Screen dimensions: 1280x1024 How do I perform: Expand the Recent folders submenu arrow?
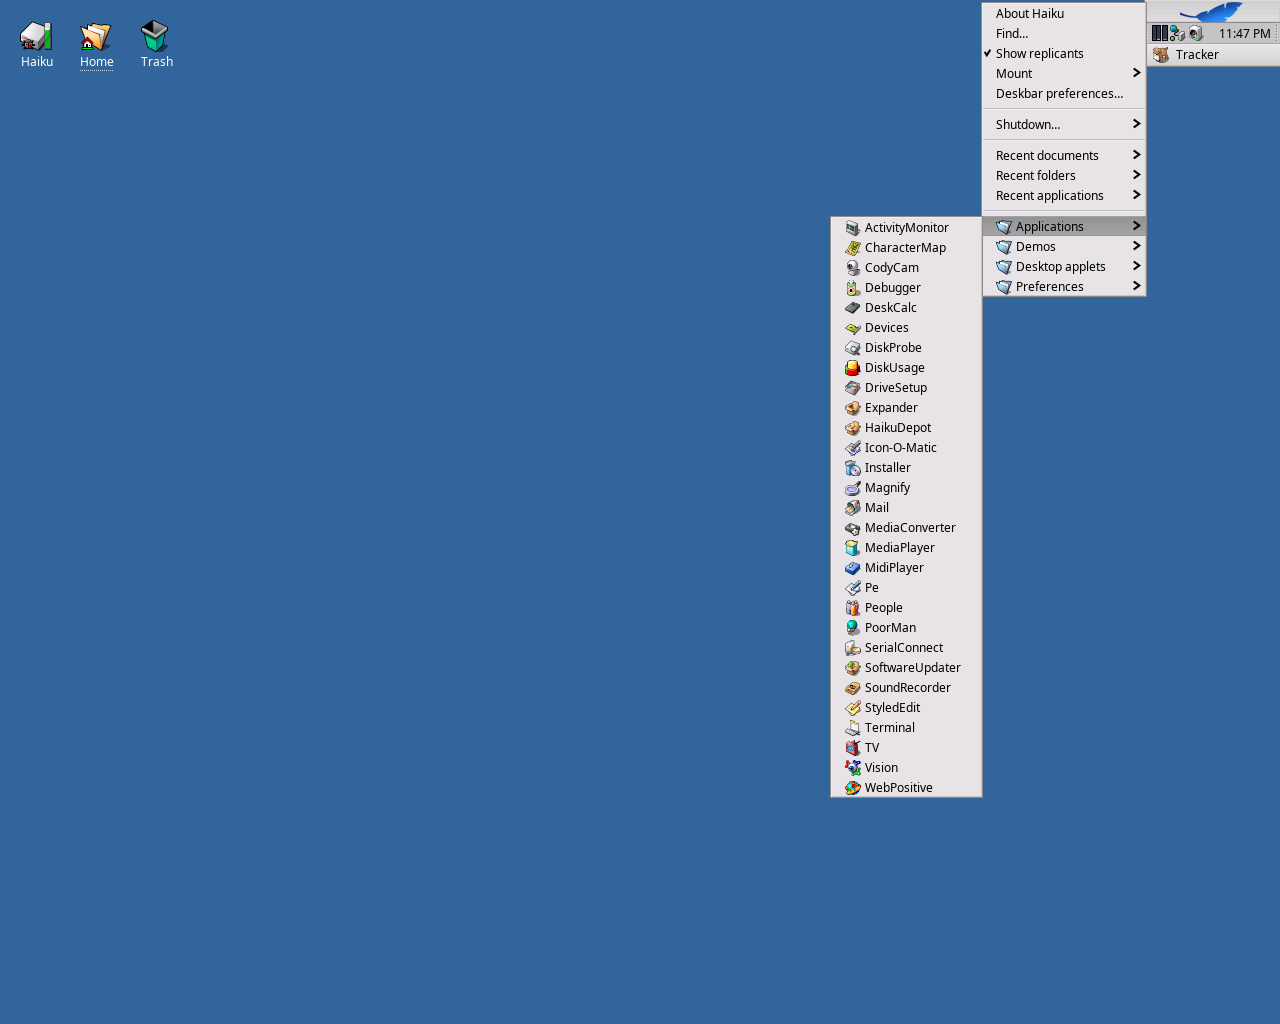pyautogui.click(x=1136, y=175)
